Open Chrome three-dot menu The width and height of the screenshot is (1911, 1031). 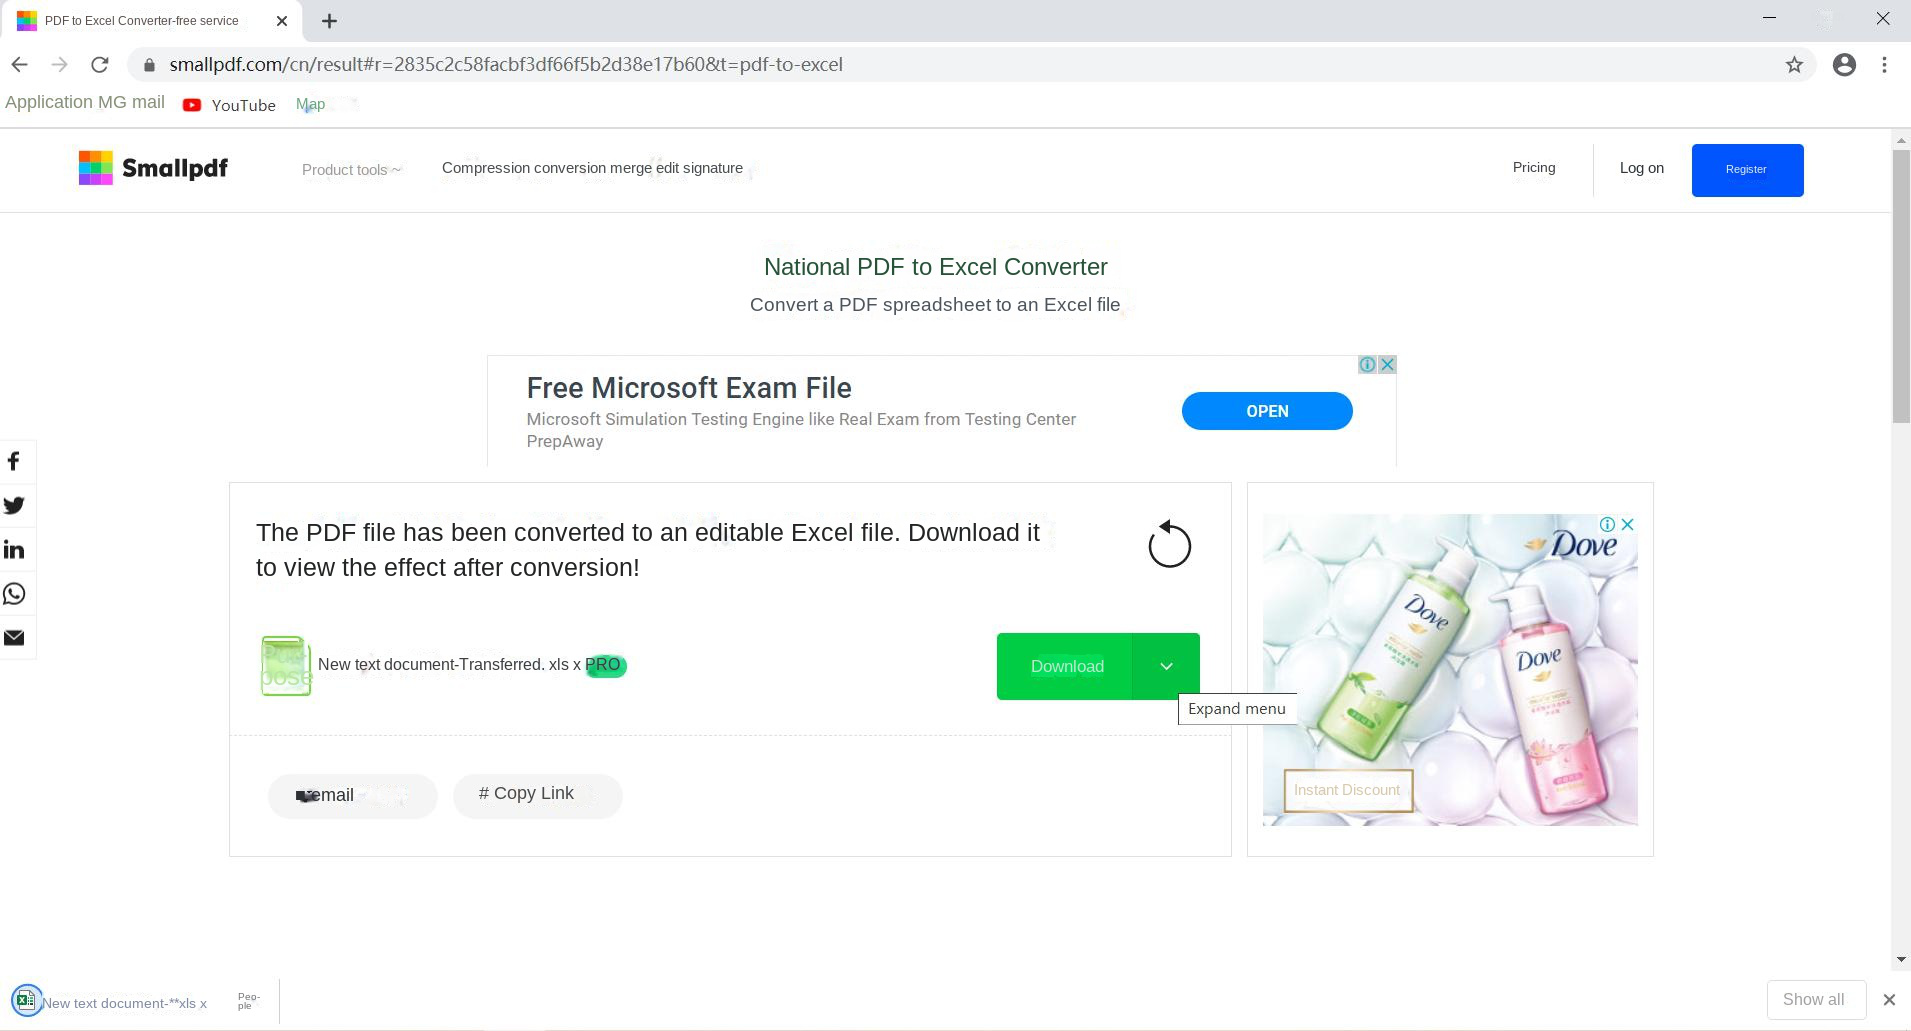1884,65
